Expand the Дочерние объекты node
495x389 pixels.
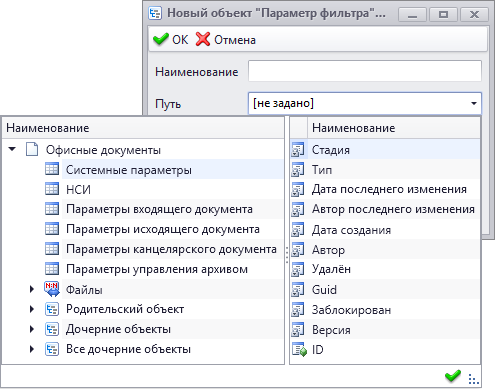[x=32, y=329]
